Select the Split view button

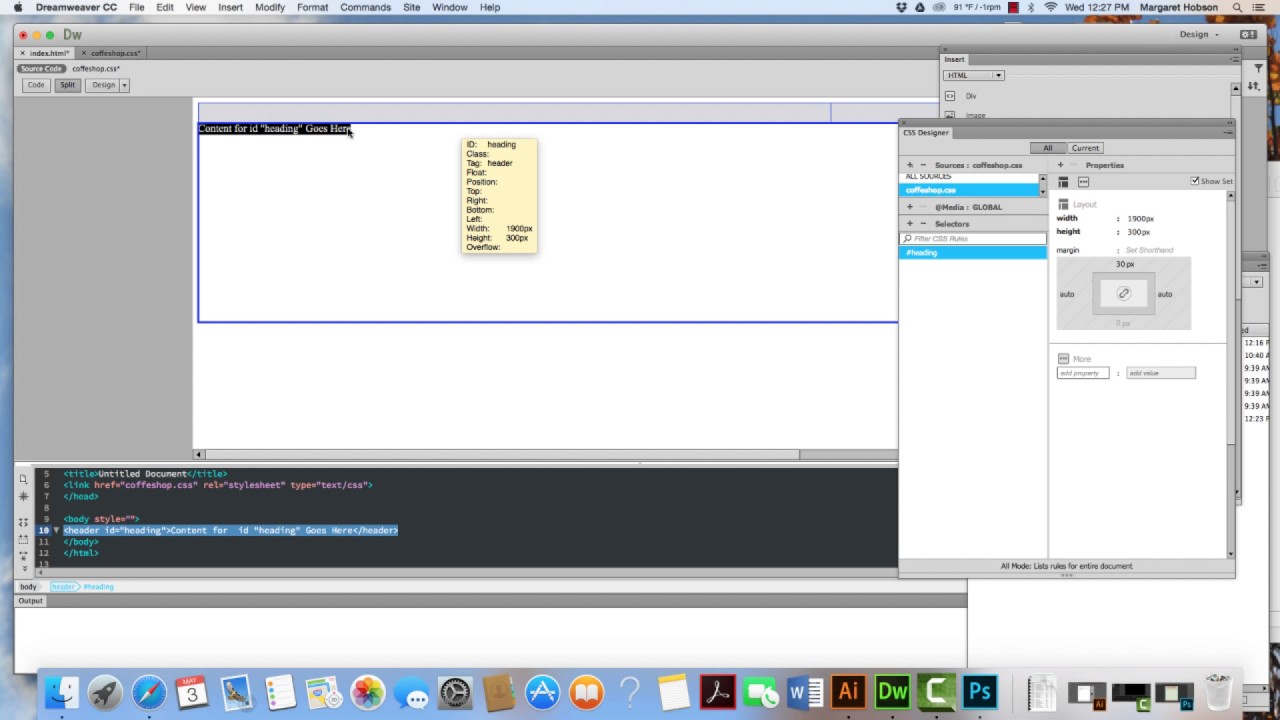67,85
